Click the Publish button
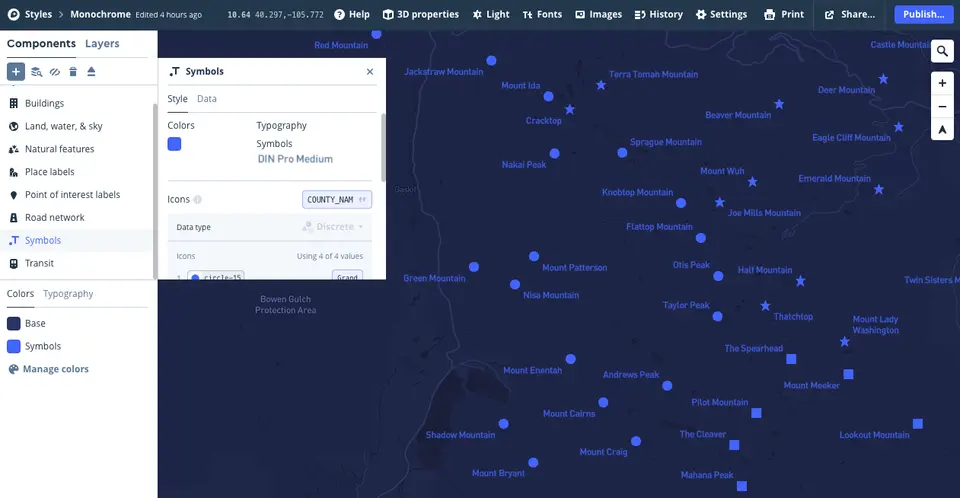960x498 pixels. pyautogui.click(x=922, y=15)
